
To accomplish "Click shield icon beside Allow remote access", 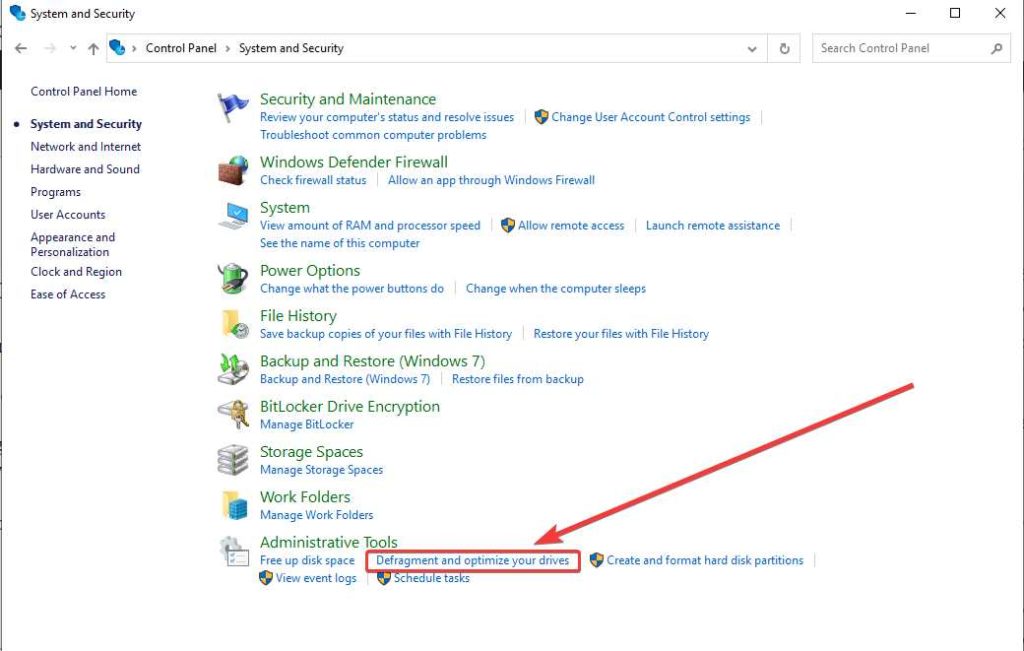I will click(x=507, y=225).
